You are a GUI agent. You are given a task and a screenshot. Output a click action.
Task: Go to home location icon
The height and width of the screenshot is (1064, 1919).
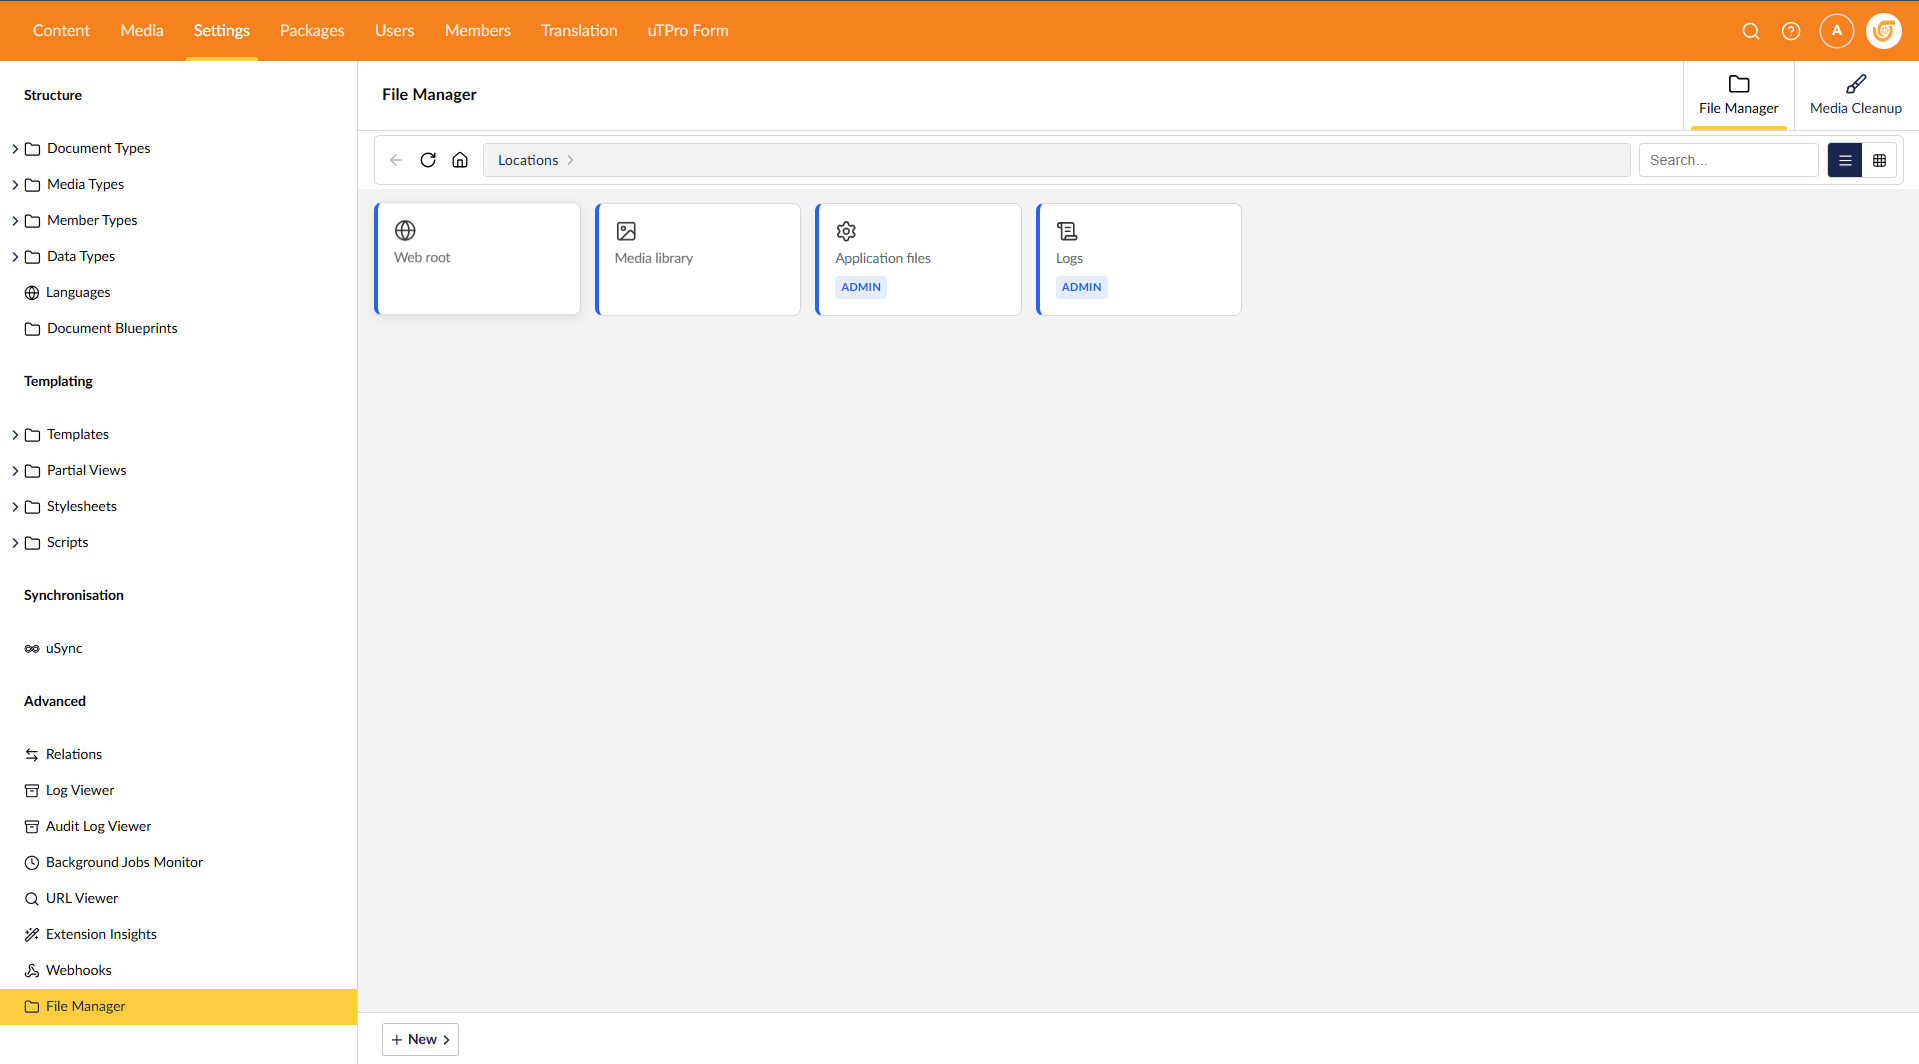pyautogui.click(x=460, y=160)
